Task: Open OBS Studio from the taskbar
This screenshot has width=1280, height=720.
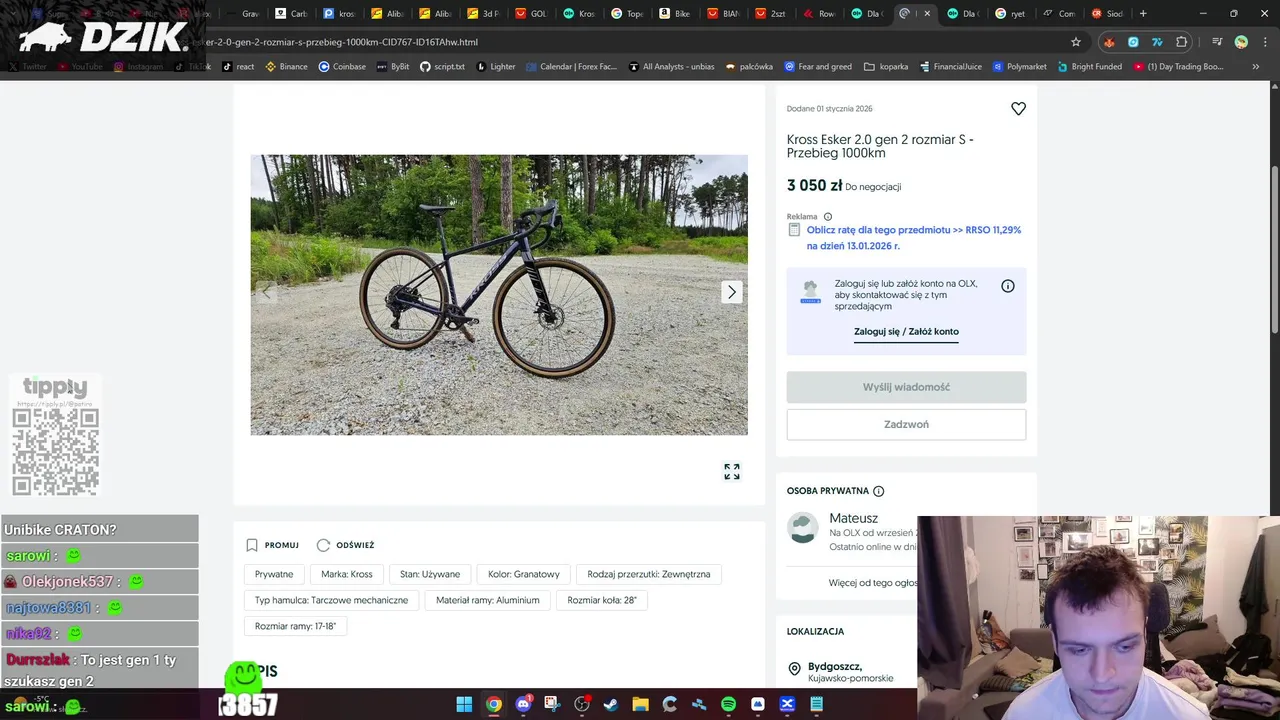Action: [582, 704]
